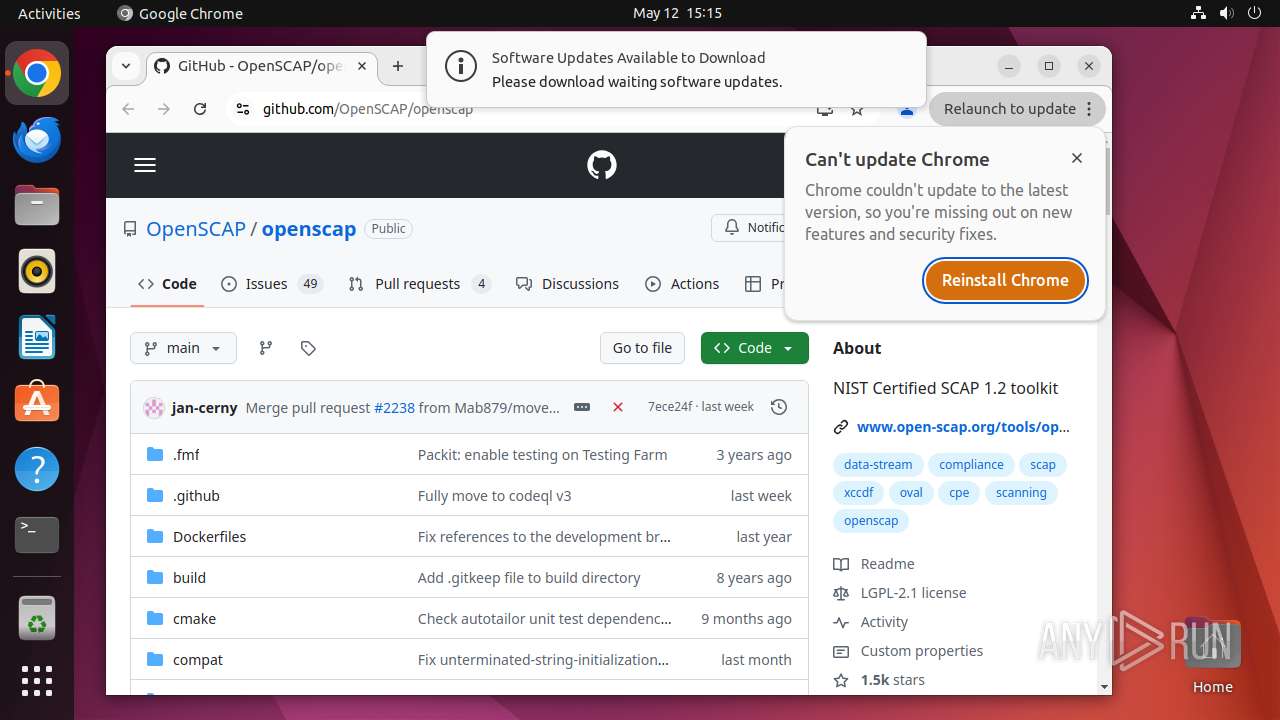Select the scanning topic tag
1280x720 pixels.
click(x=1021, y=493)
